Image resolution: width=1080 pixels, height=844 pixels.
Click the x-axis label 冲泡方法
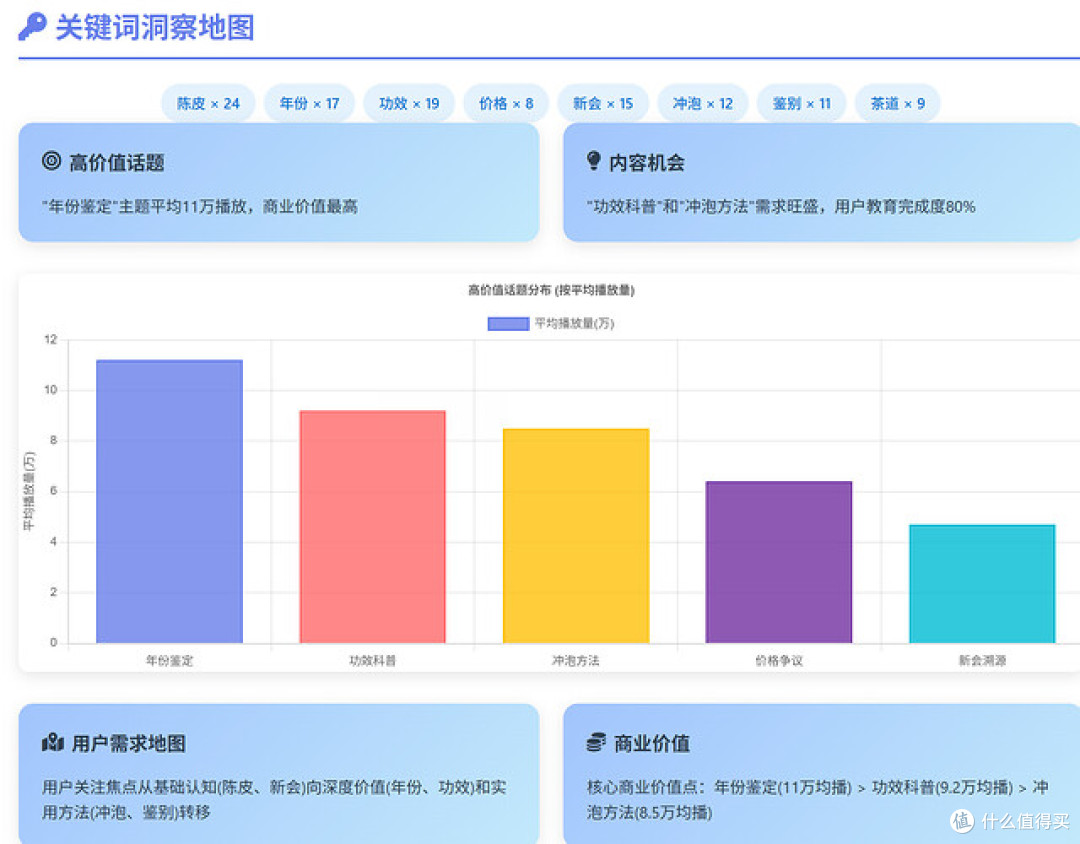click(576, 661)
